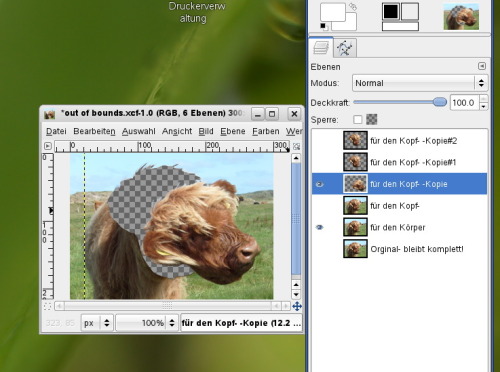Switch to the Paths tab
The height and width of the screenshot is (372, 500).
(x=345, y=48)
